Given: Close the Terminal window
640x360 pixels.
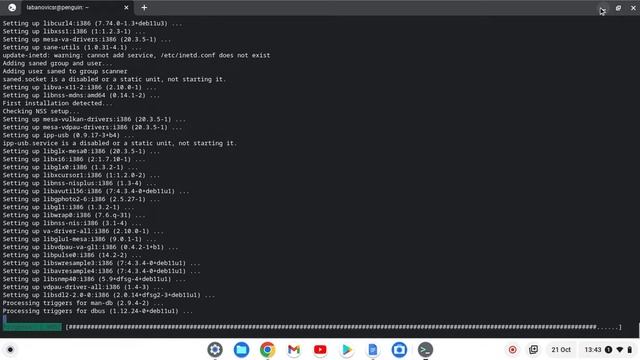Looking at the screenshot, I should (633, 8).
